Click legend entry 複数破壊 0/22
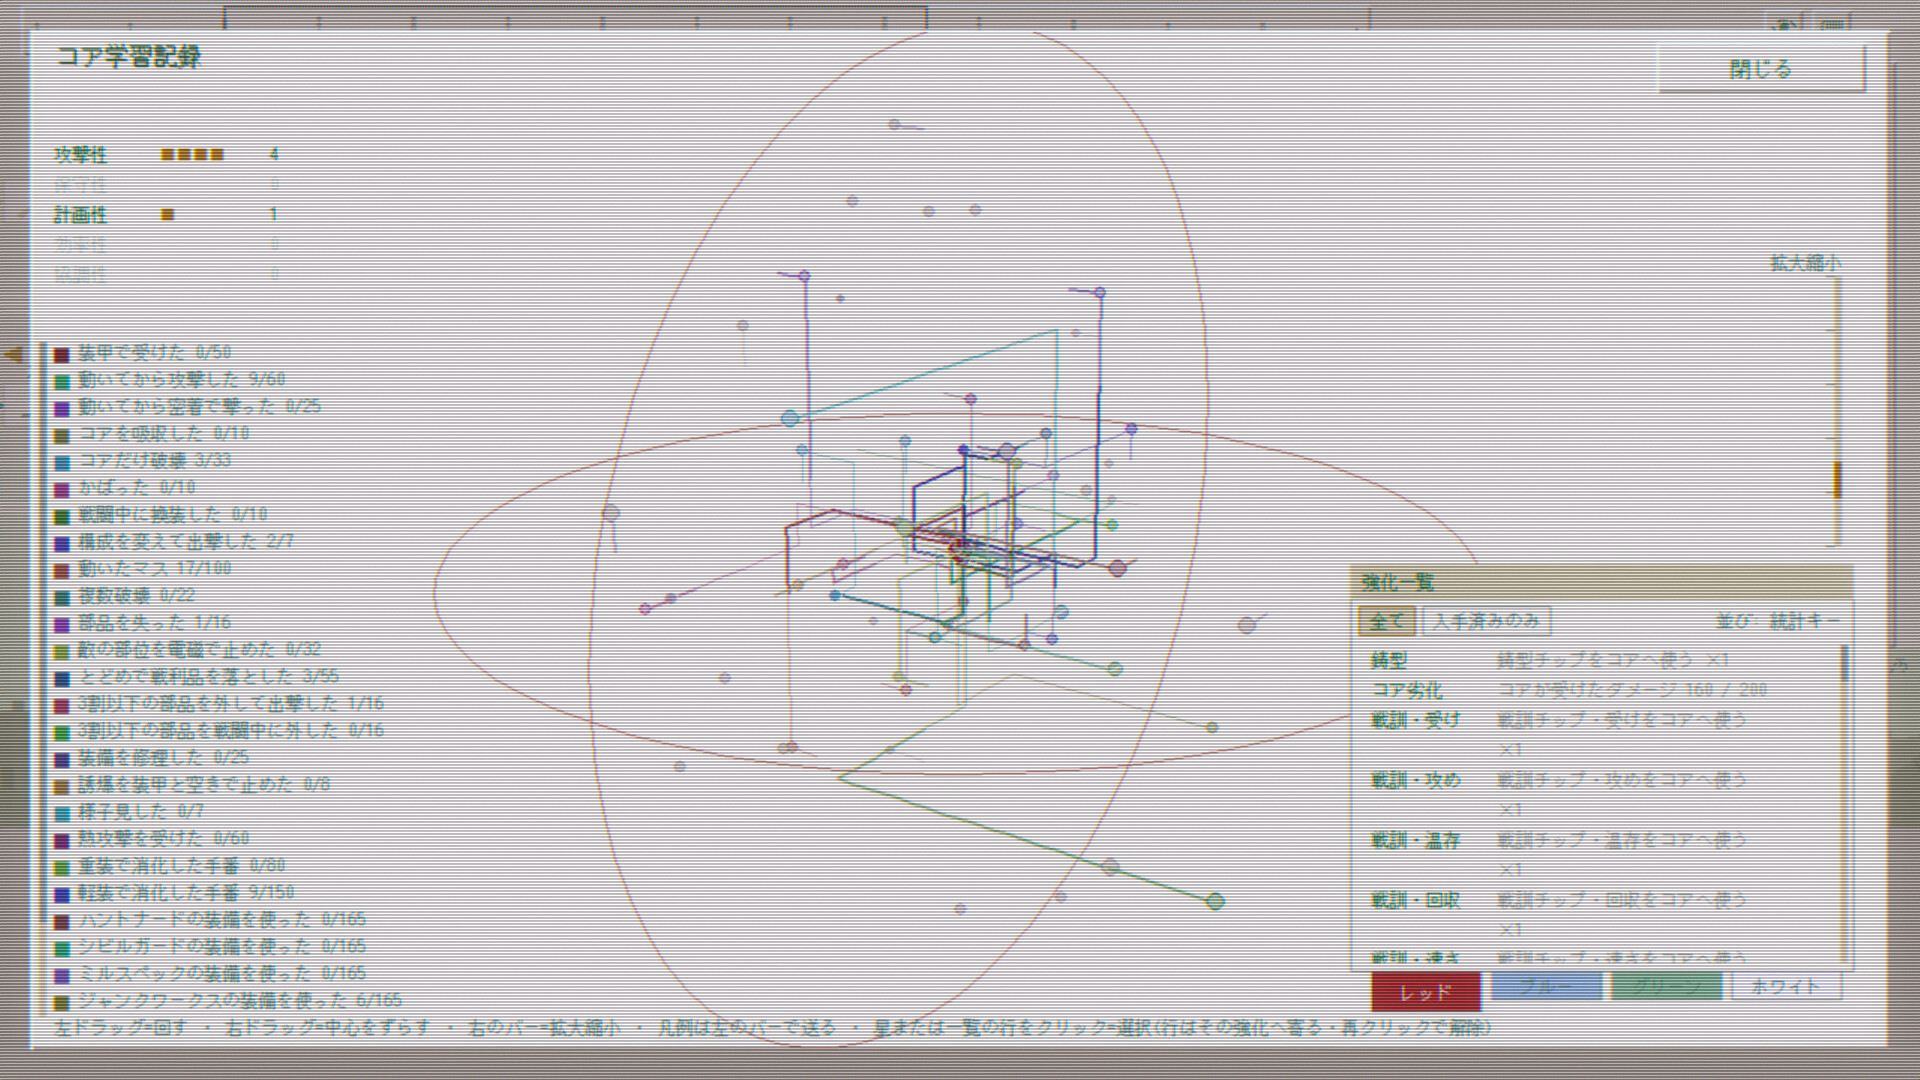 [125, 596]
